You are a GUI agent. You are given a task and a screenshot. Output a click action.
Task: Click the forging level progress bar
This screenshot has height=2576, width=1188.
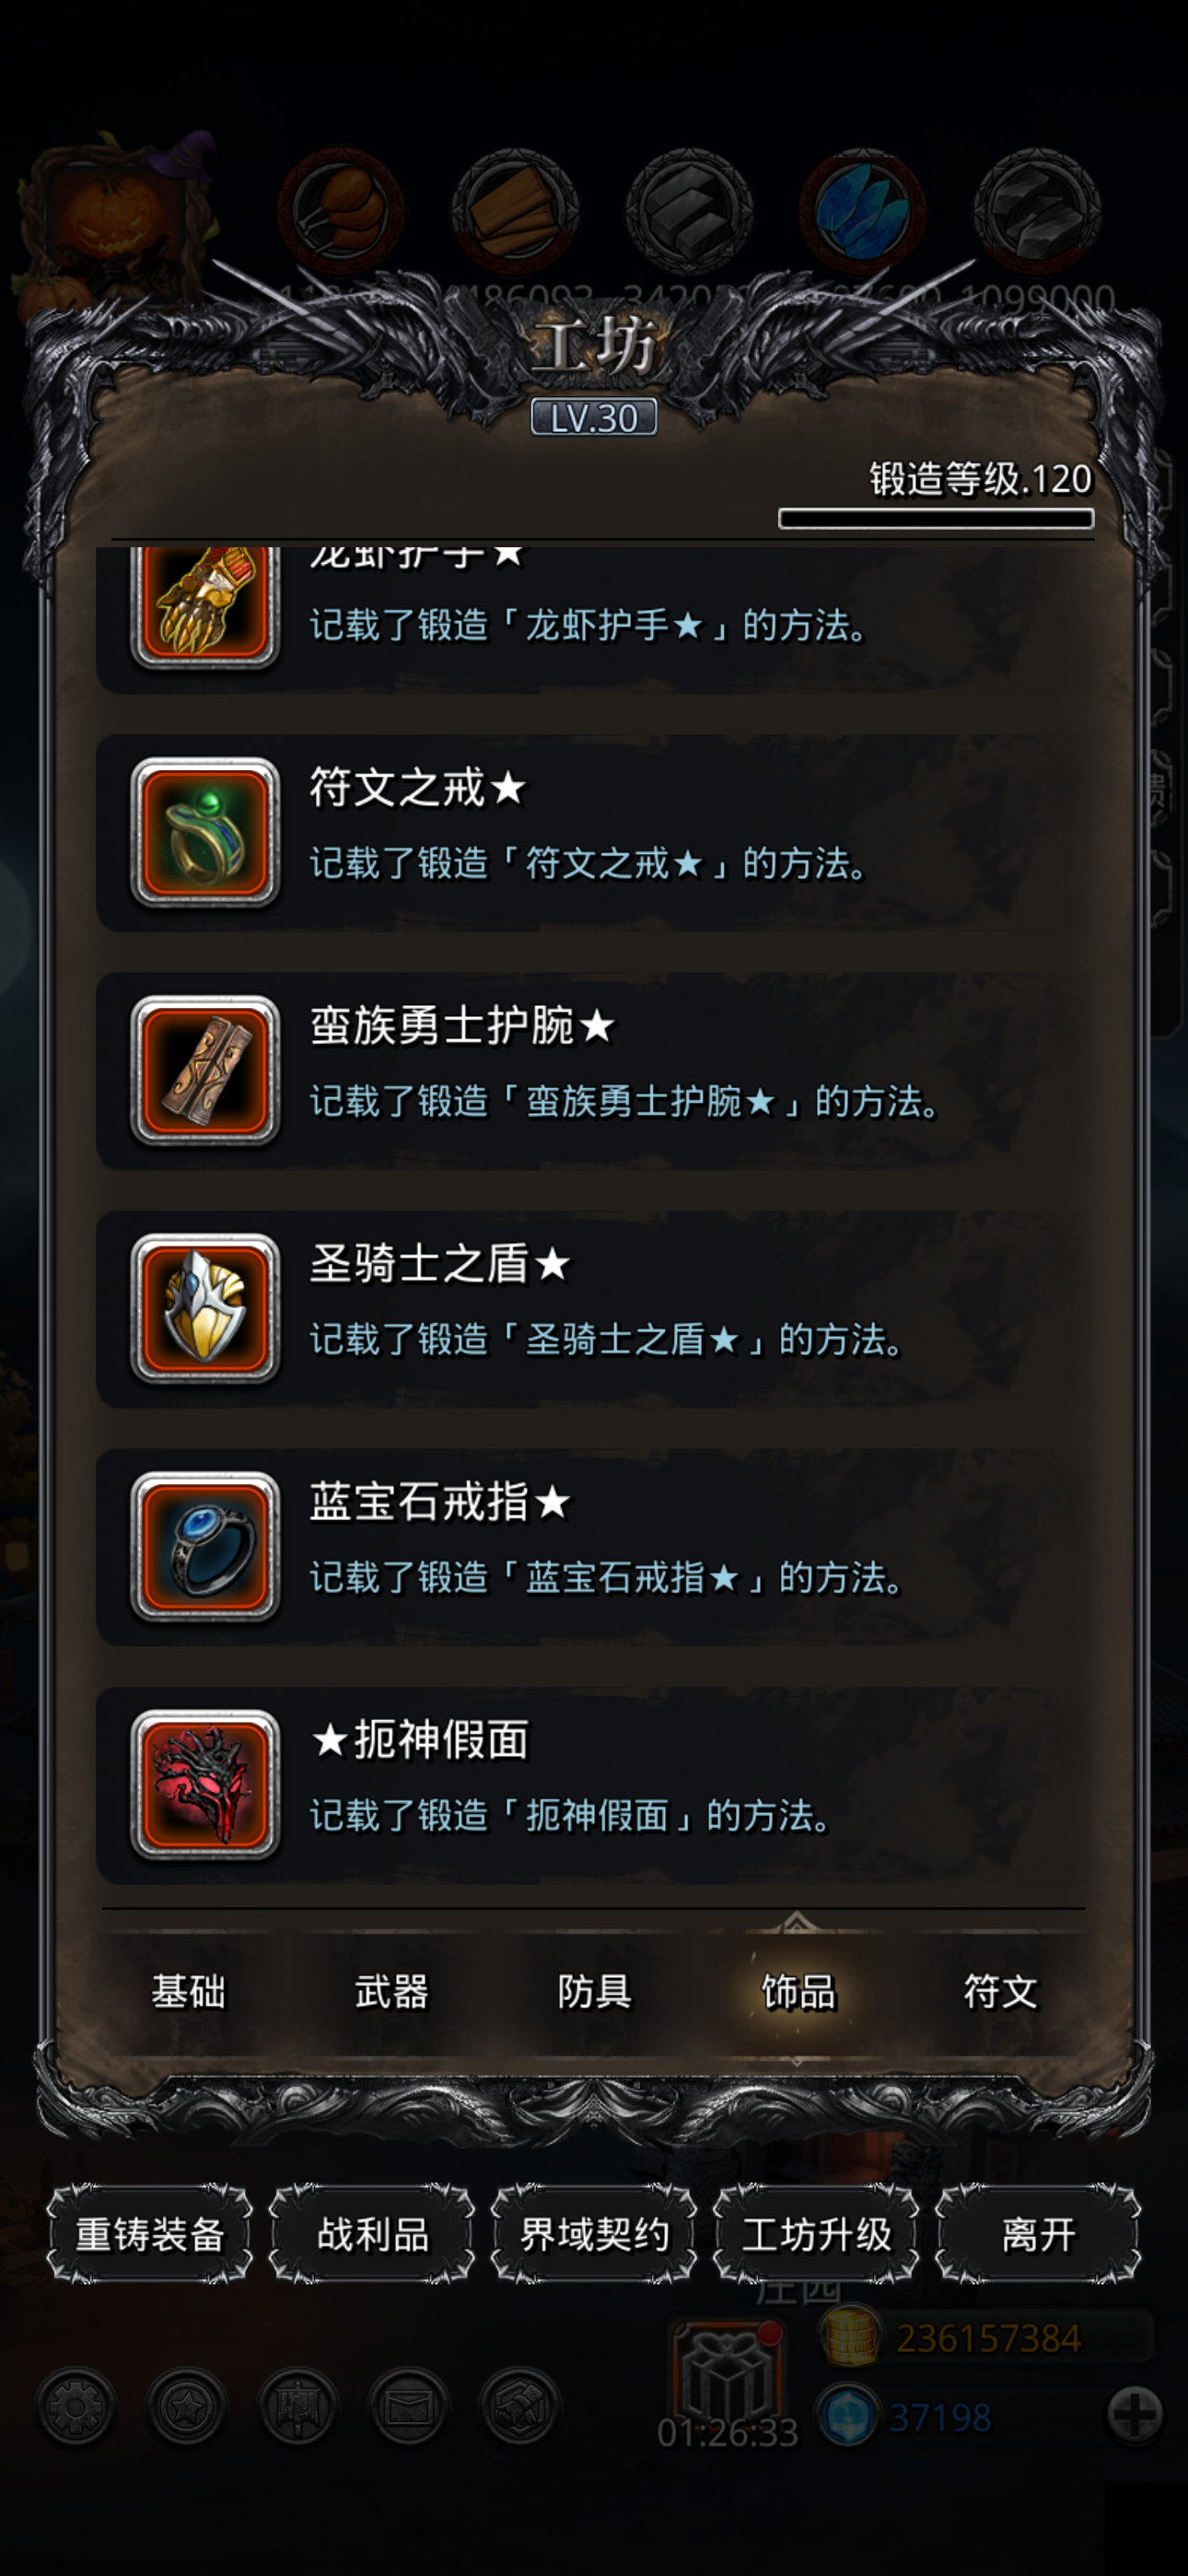pyautogui.click(x=936, y=518)
